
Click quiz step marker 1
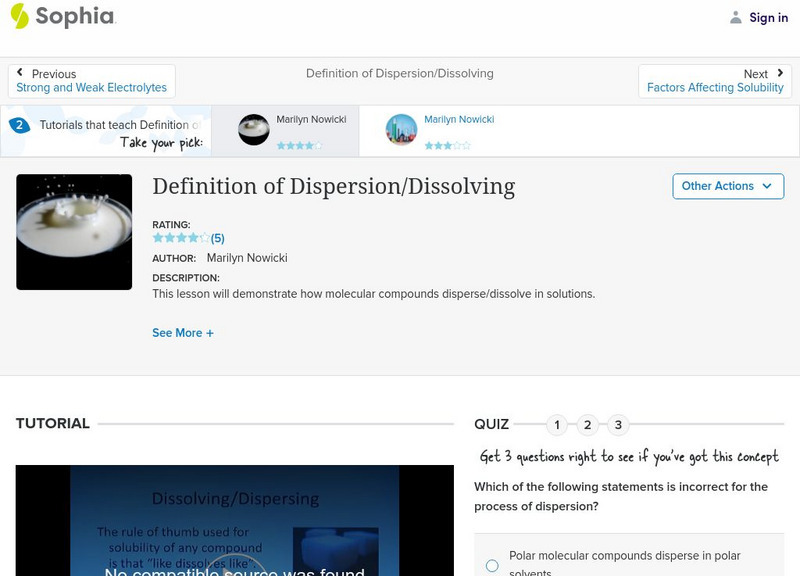[x=557, y=424]
